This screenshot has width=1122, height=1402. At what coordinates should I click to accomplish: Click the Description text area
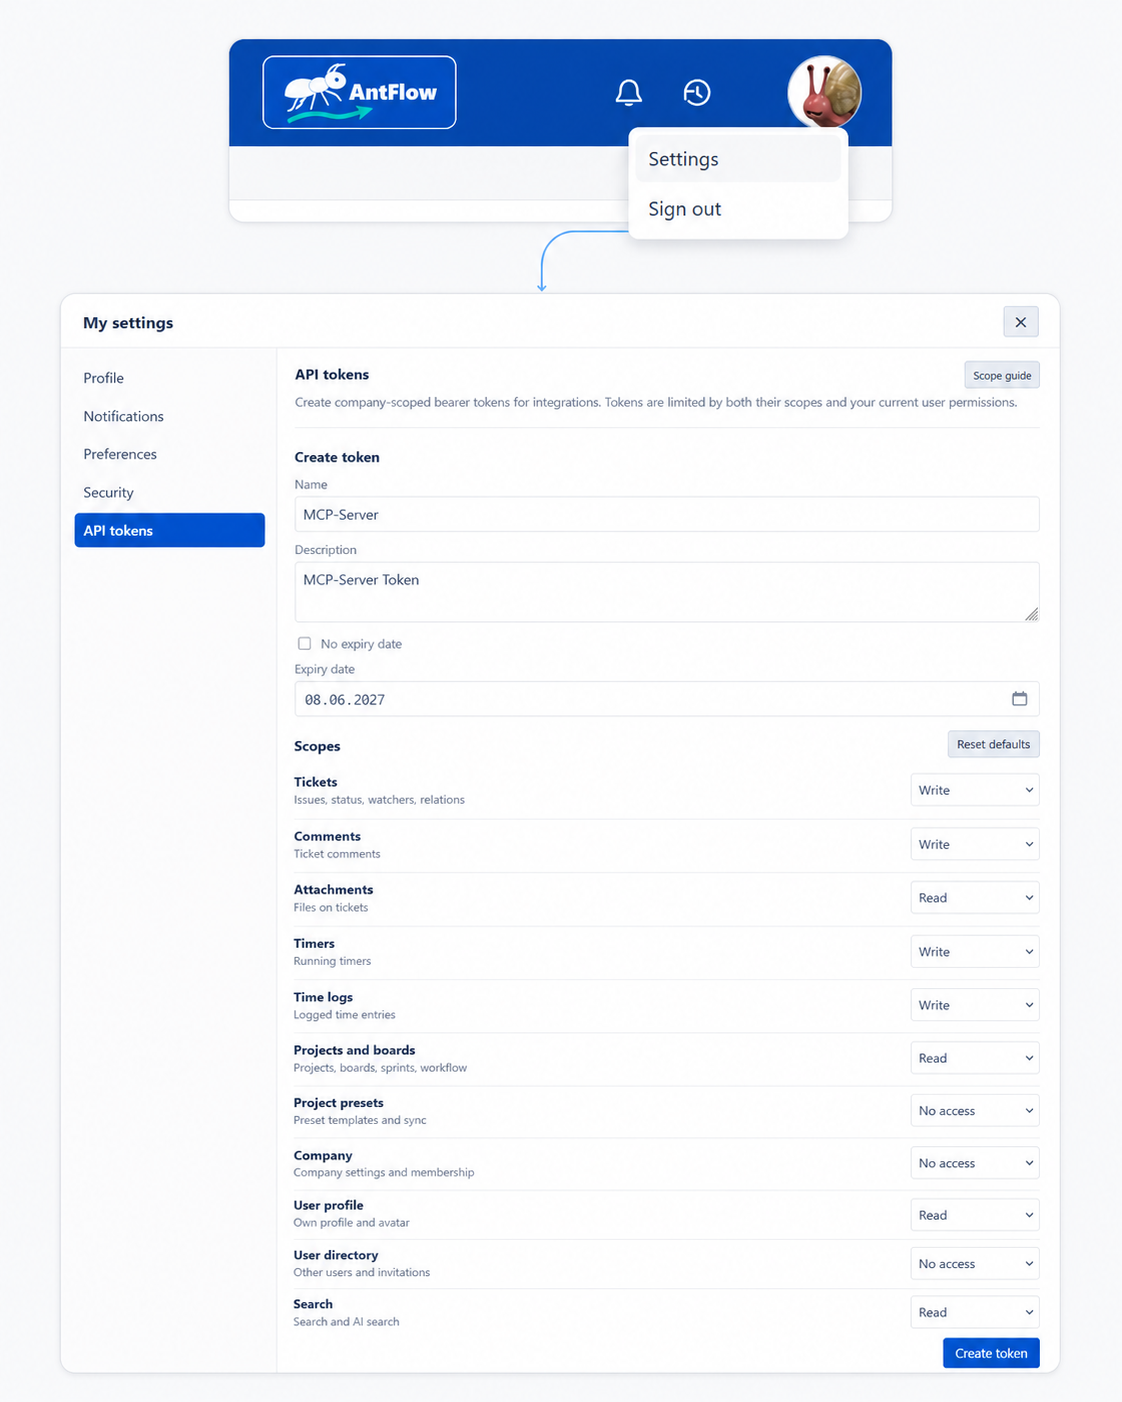tap(667, 592)
